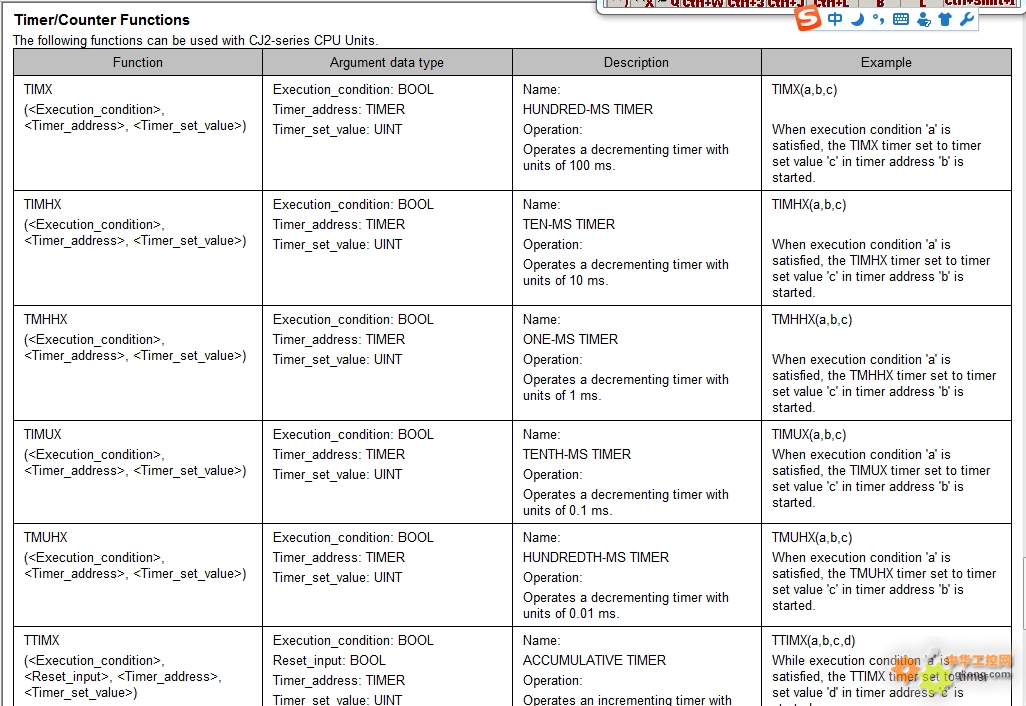Click '<Reset_input>, <Timer_address>,' in TTIMX function cell
This screenshot has height=706, width=1026.
123,677
